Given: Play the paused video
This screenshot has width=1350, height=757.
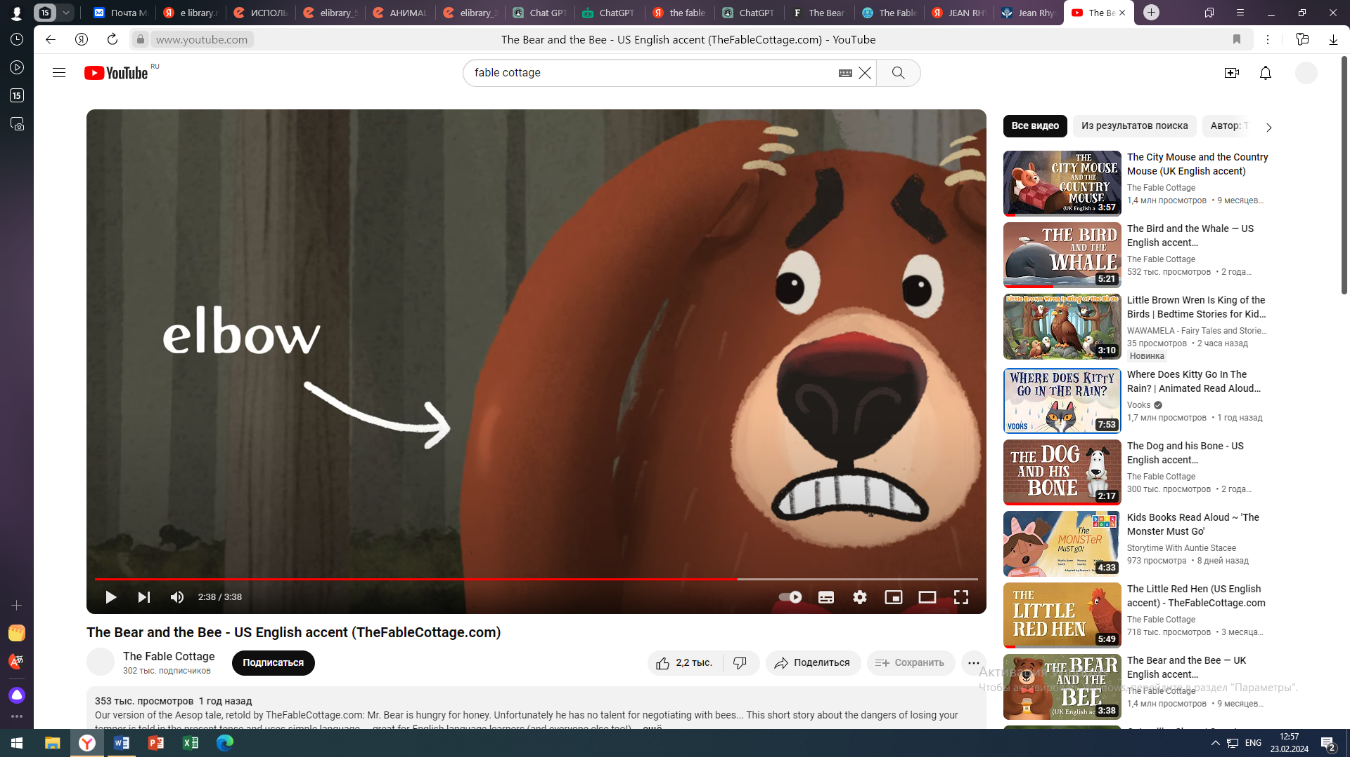Looking at the screenshot, I should click(111, 597).
